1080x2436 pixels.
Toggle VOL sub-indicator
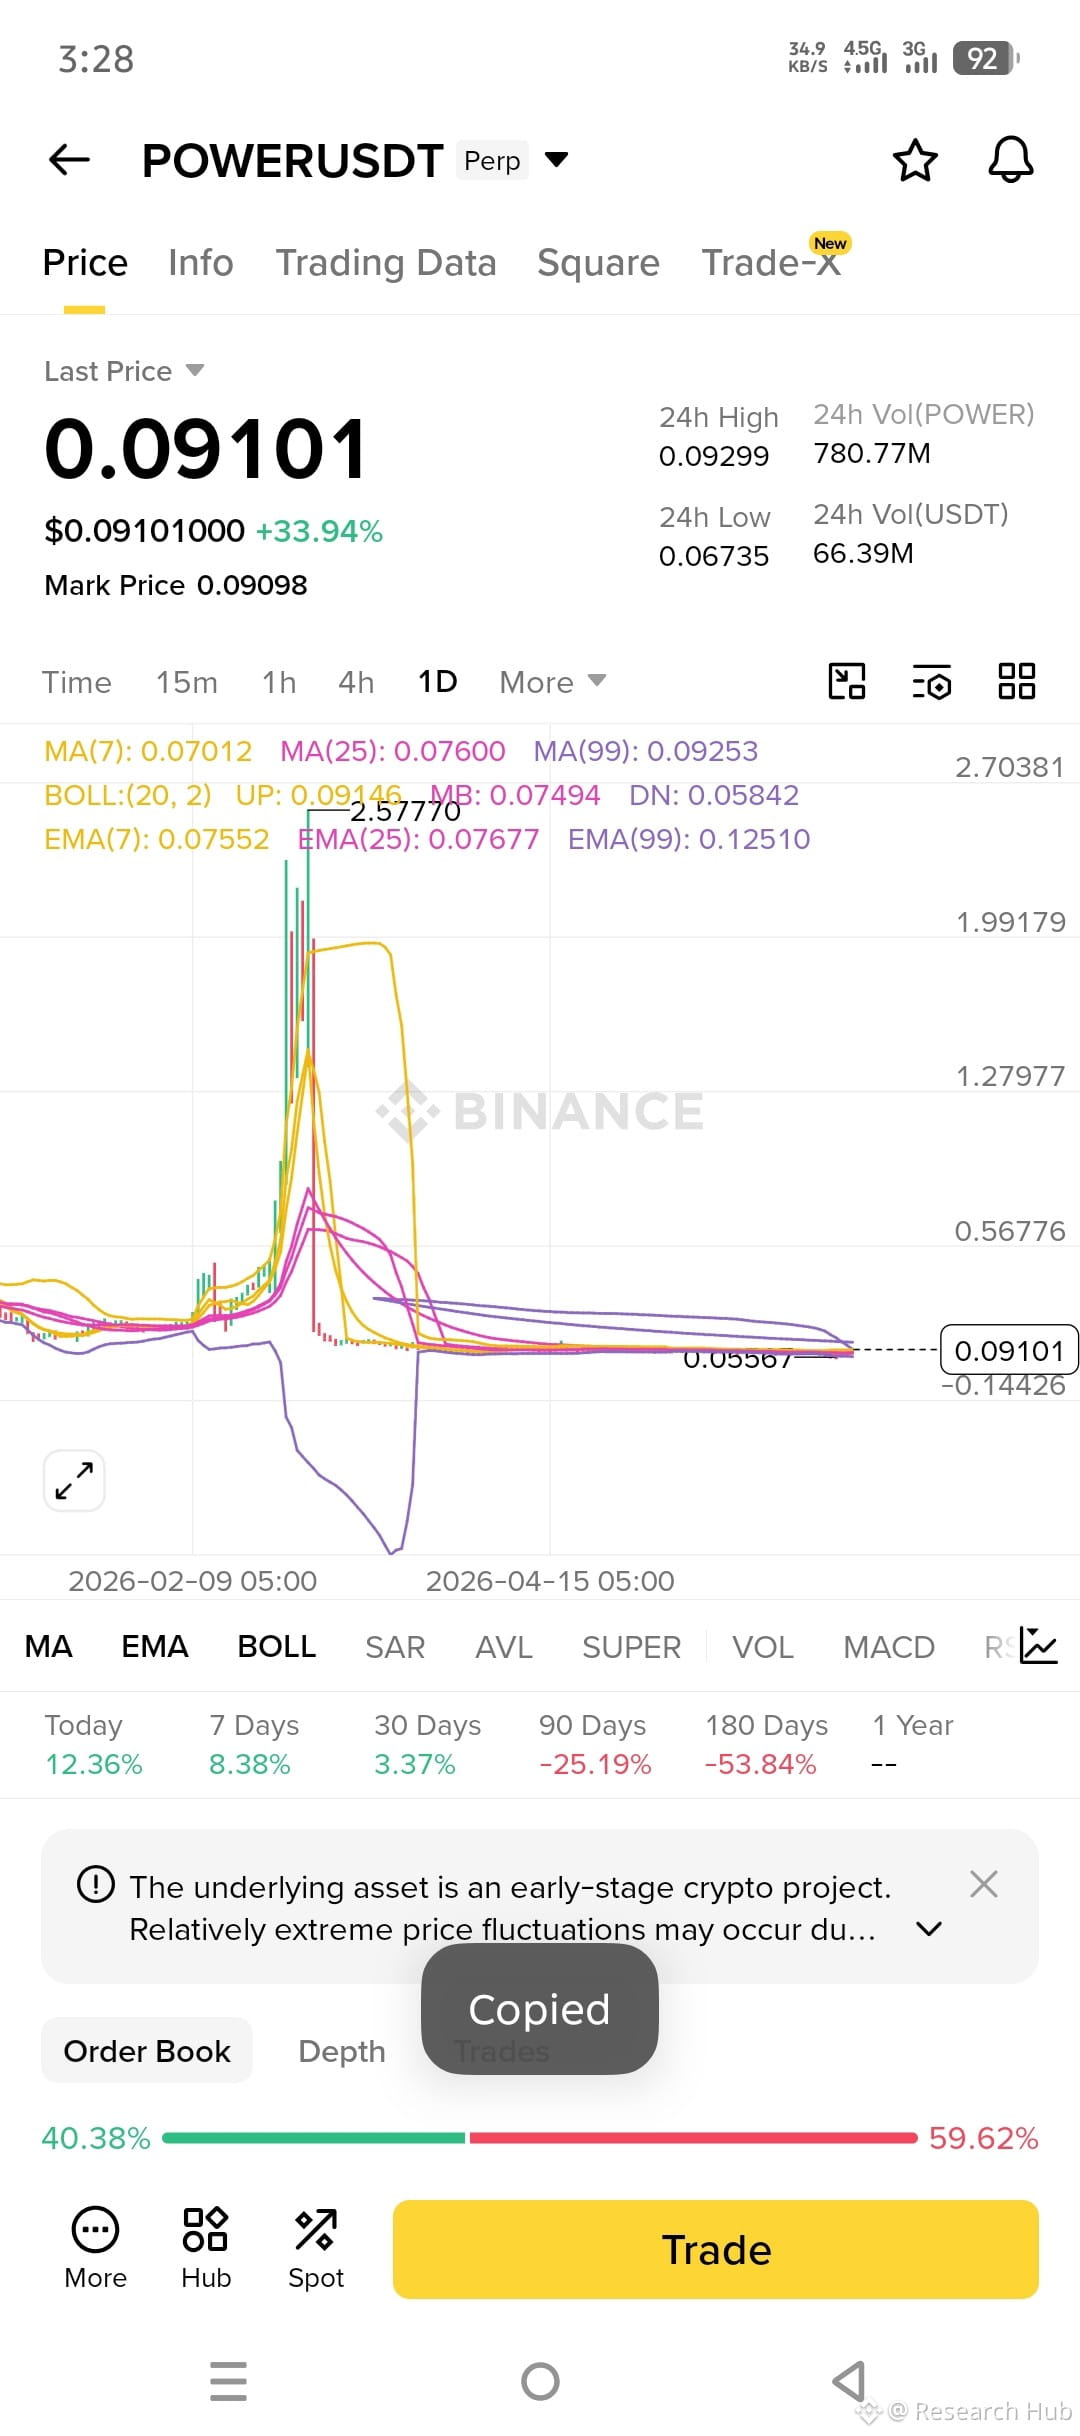tap(763, 1646)
